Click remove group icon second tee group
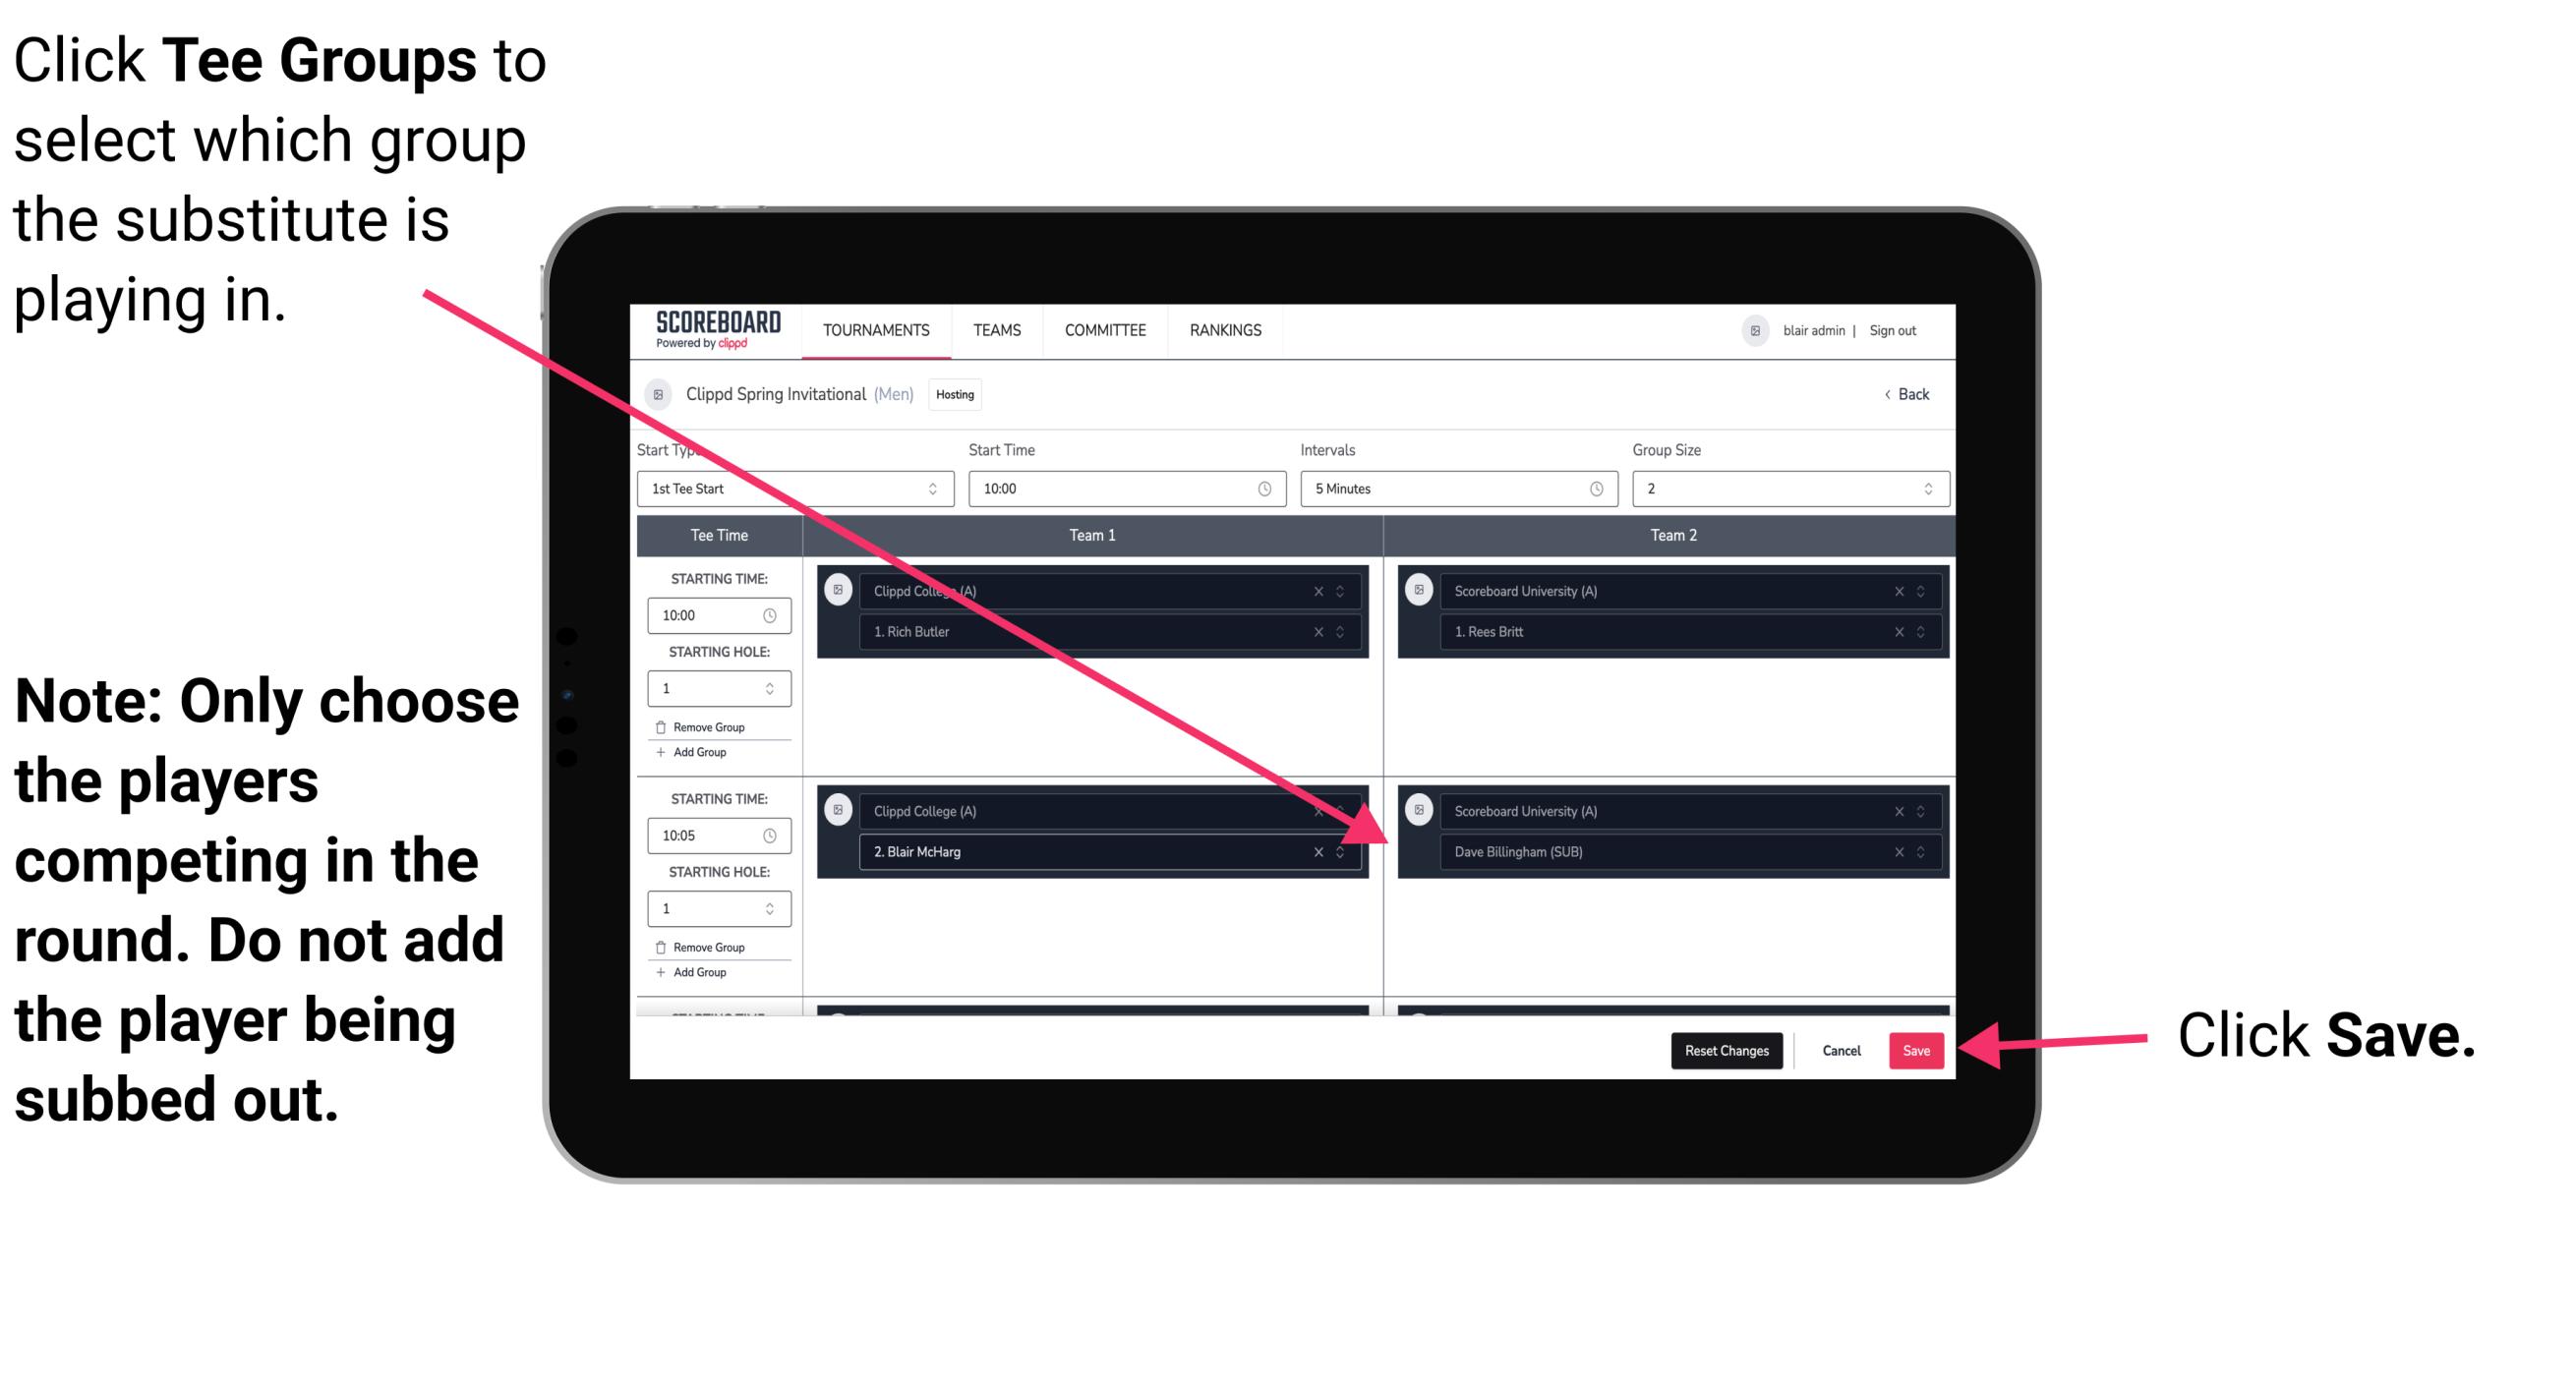This screenshot has height=1385, width=2576. click(x=666, y=949)
